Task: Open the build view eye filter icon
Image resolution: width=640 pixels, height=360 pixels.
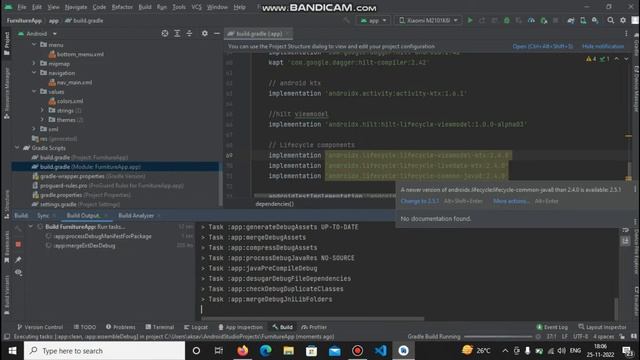Action: tap(18, 272)
